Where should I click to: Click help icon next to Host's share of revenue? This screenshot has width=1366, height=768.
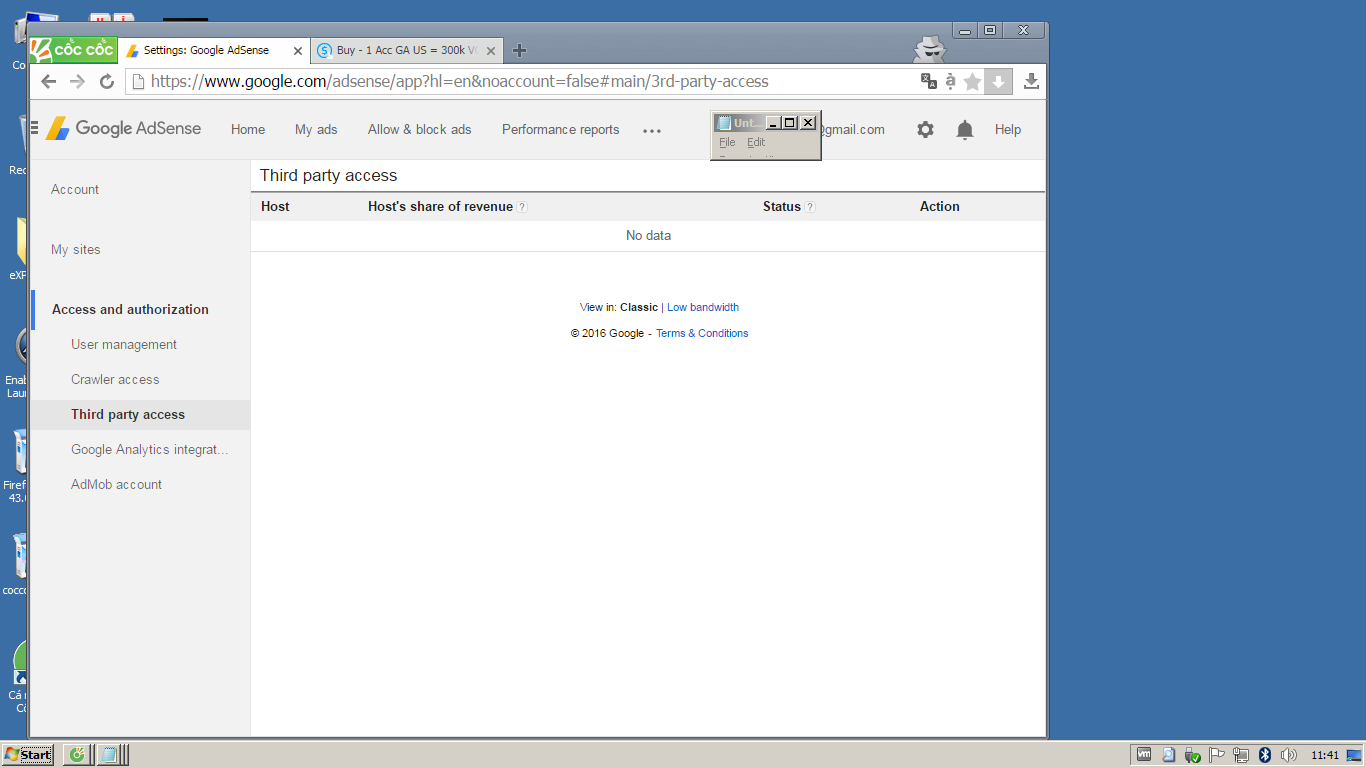[522, 207]
